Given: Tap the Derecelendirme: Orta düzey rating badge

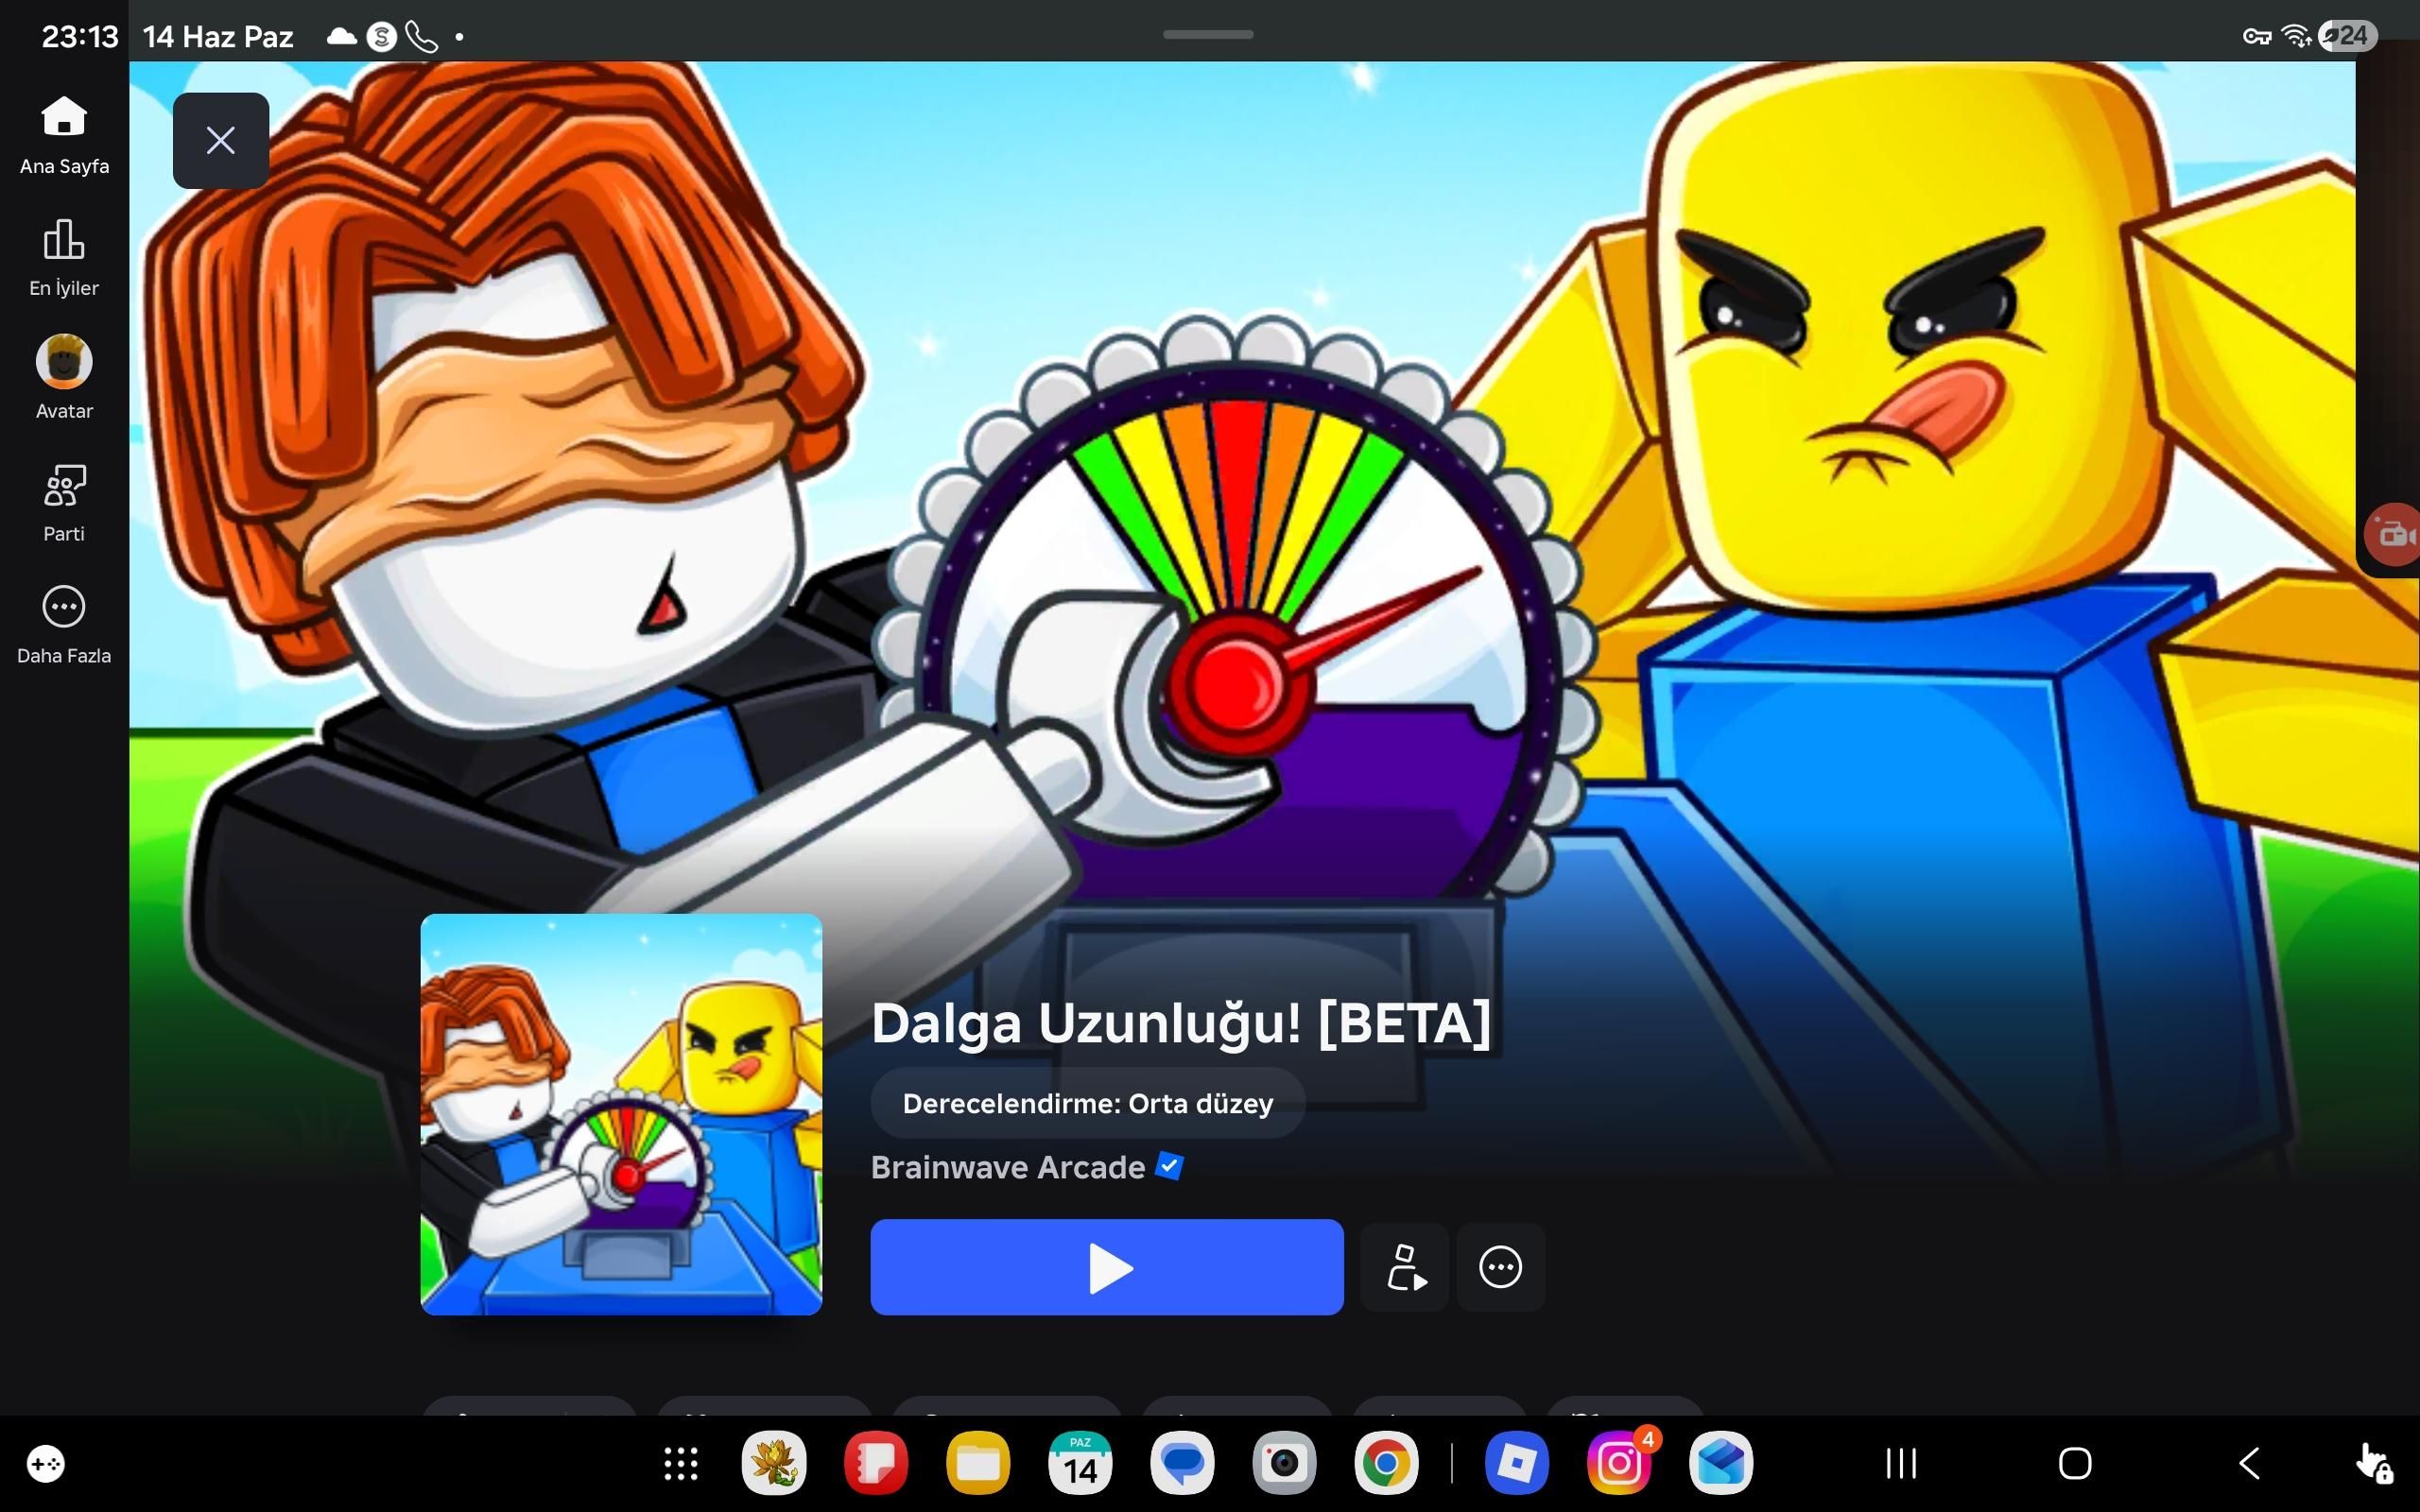Looking at the screenshot, I should (1088, 1103).
